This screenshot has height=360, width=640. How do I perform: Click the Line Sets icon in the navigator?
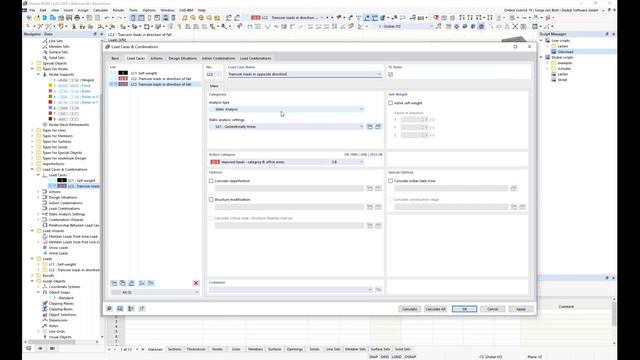pos(45,41)
